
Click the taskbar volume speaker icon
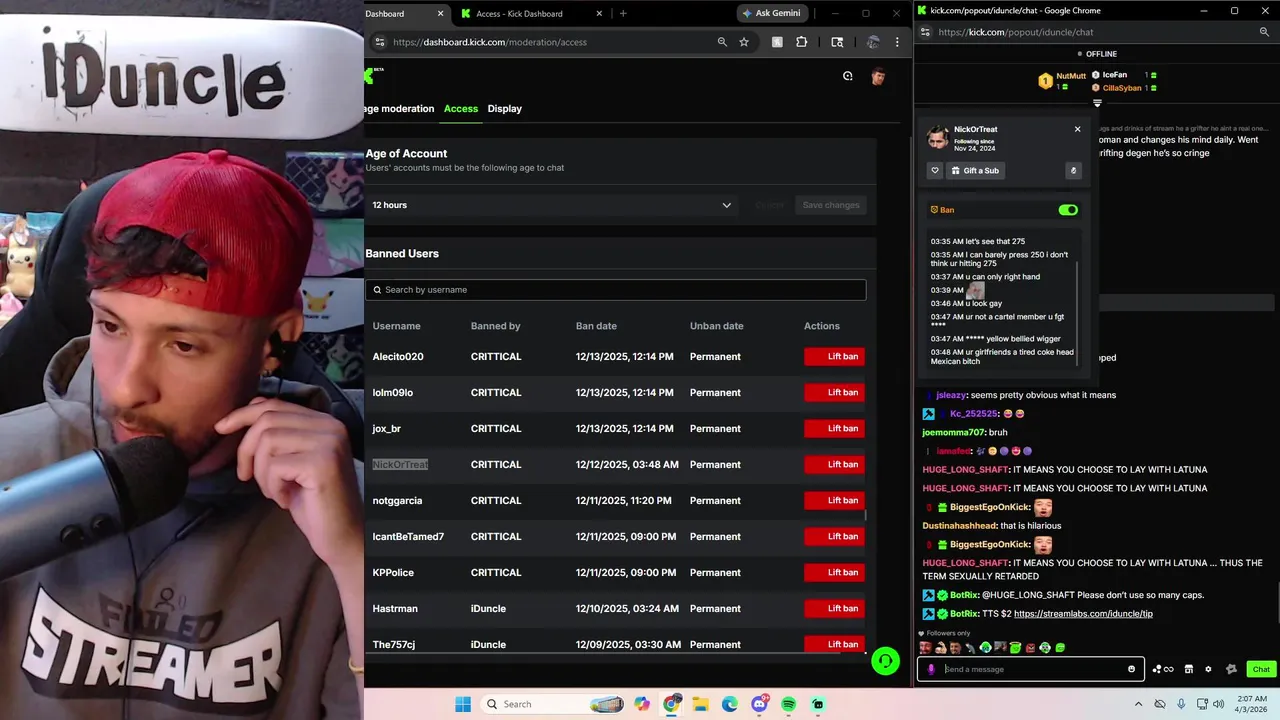(x=1218, y=704)
